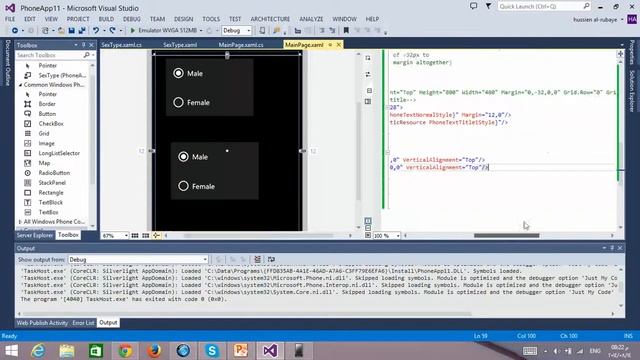Toggle snap to snaplines icon
640x360 pixels.
point(156,236)
